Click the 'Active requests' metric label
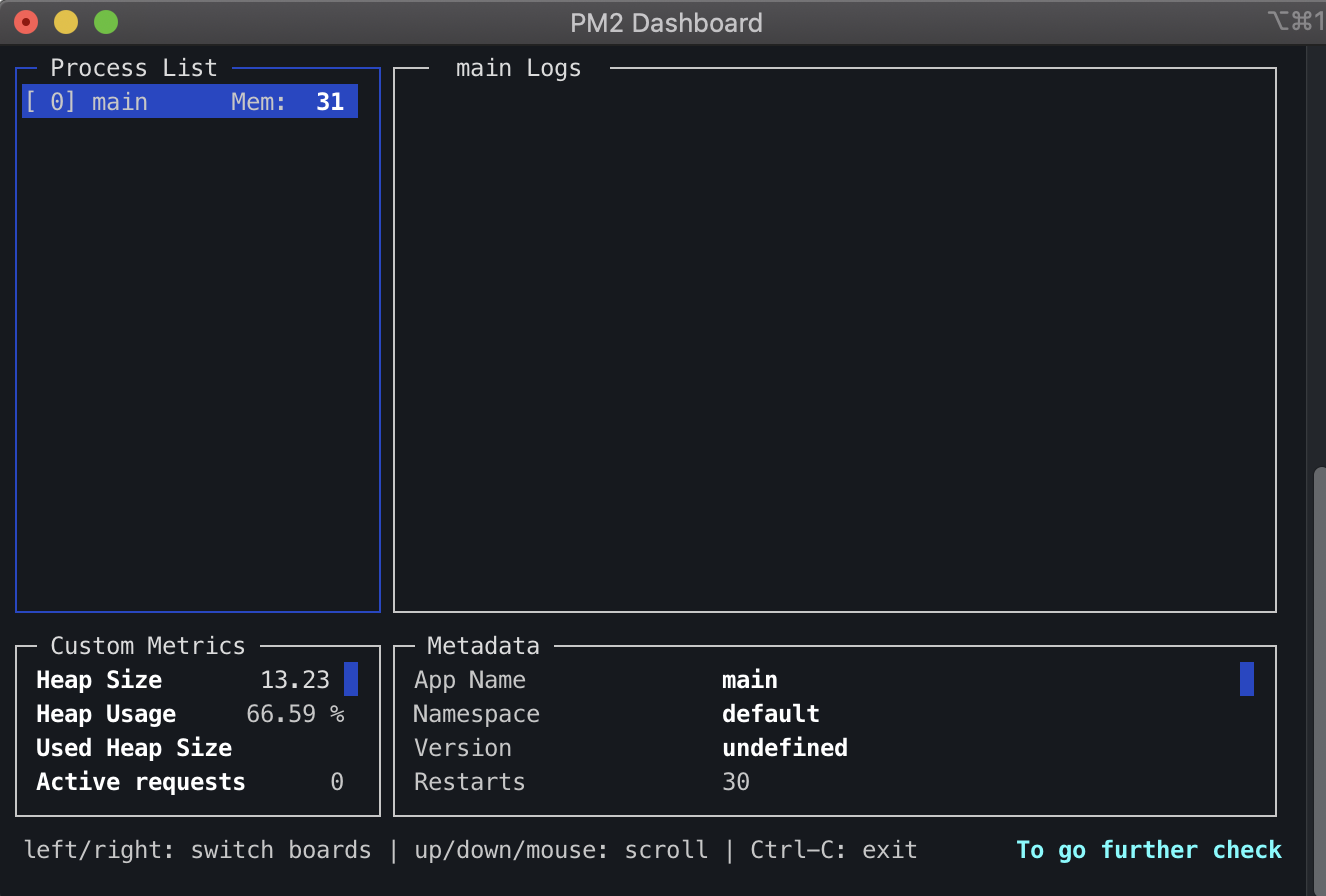The width and height of the screenshot is (1326, 896). pos(141,782)
